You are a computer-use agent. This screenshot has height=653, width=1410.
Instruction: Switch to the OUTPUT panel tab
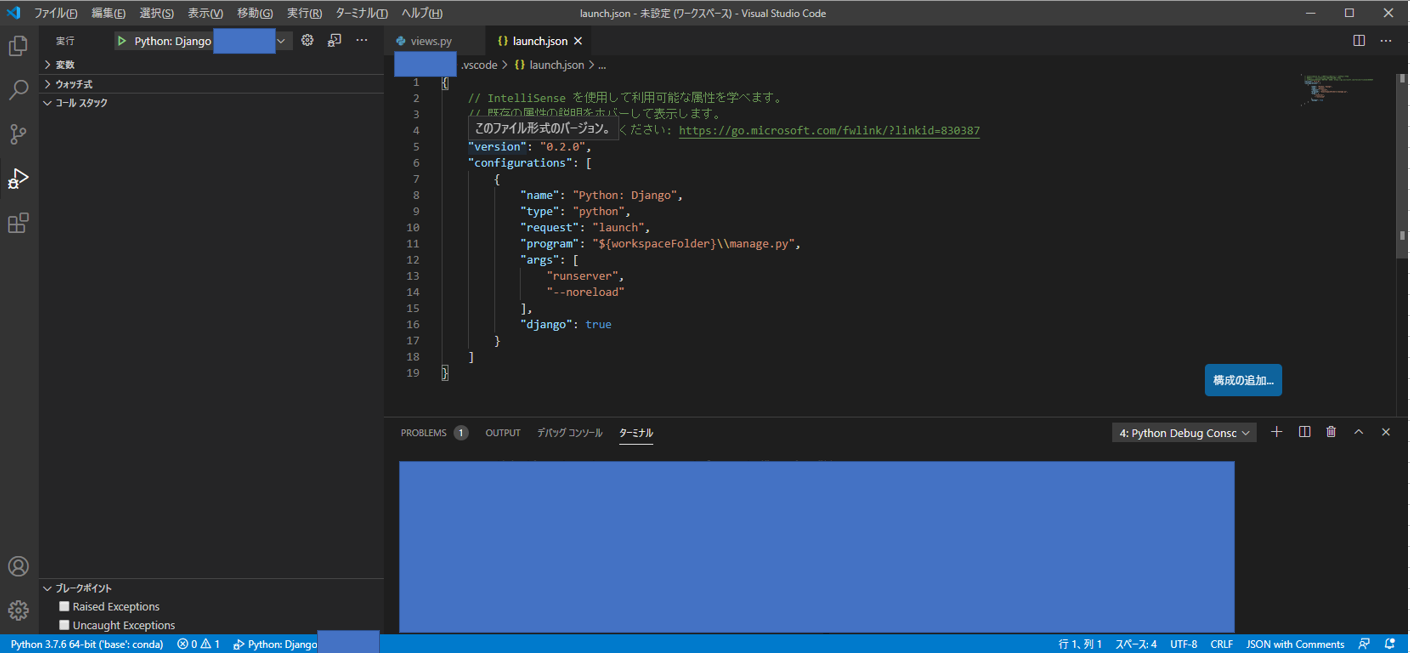click(x=503, y=433)
